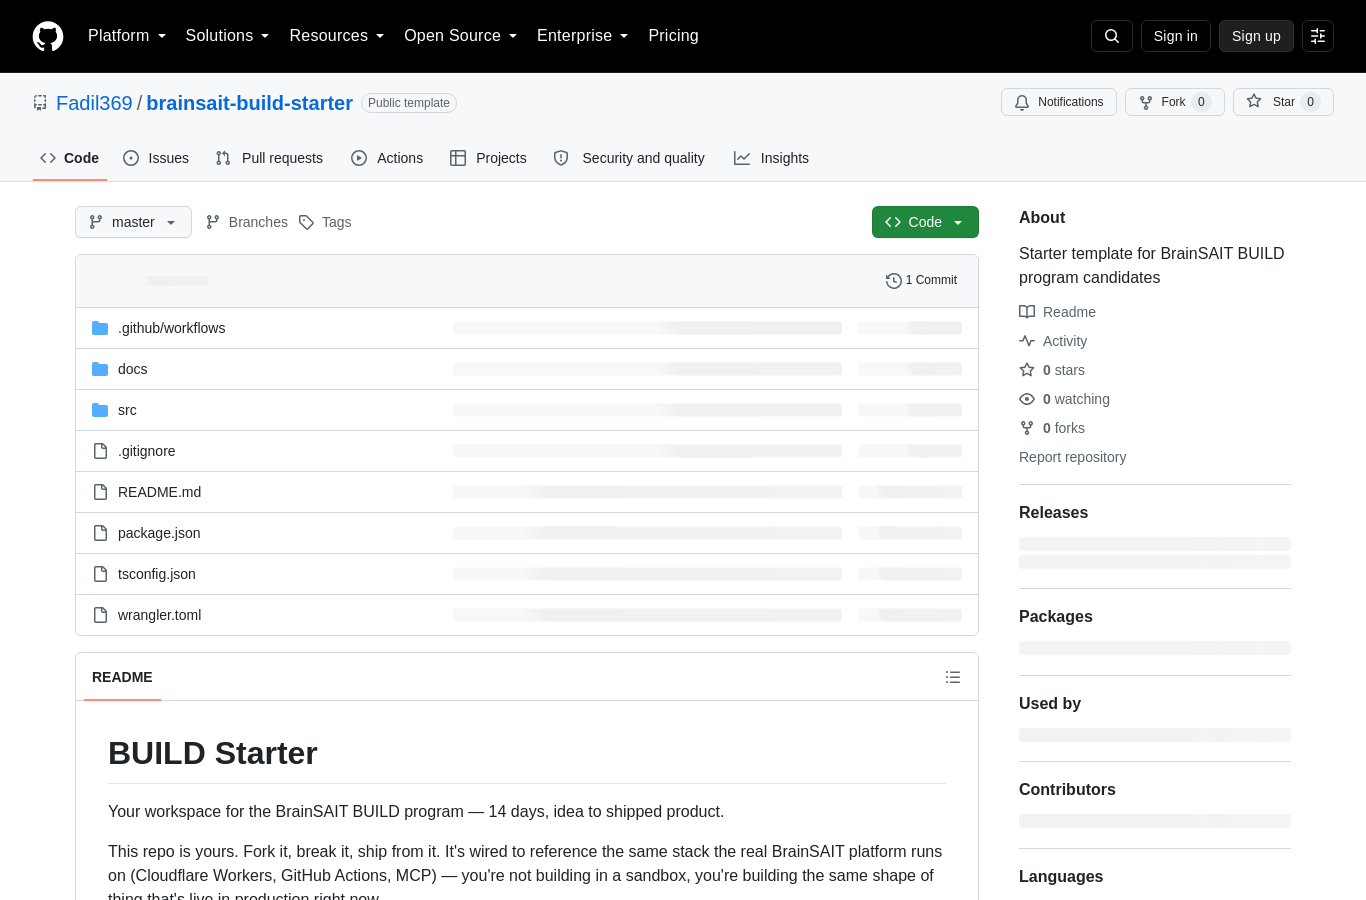Open the Fadil369 owner link
Image resolution: width=1366 pixels, height=900 pixels.
pos(94,103)
